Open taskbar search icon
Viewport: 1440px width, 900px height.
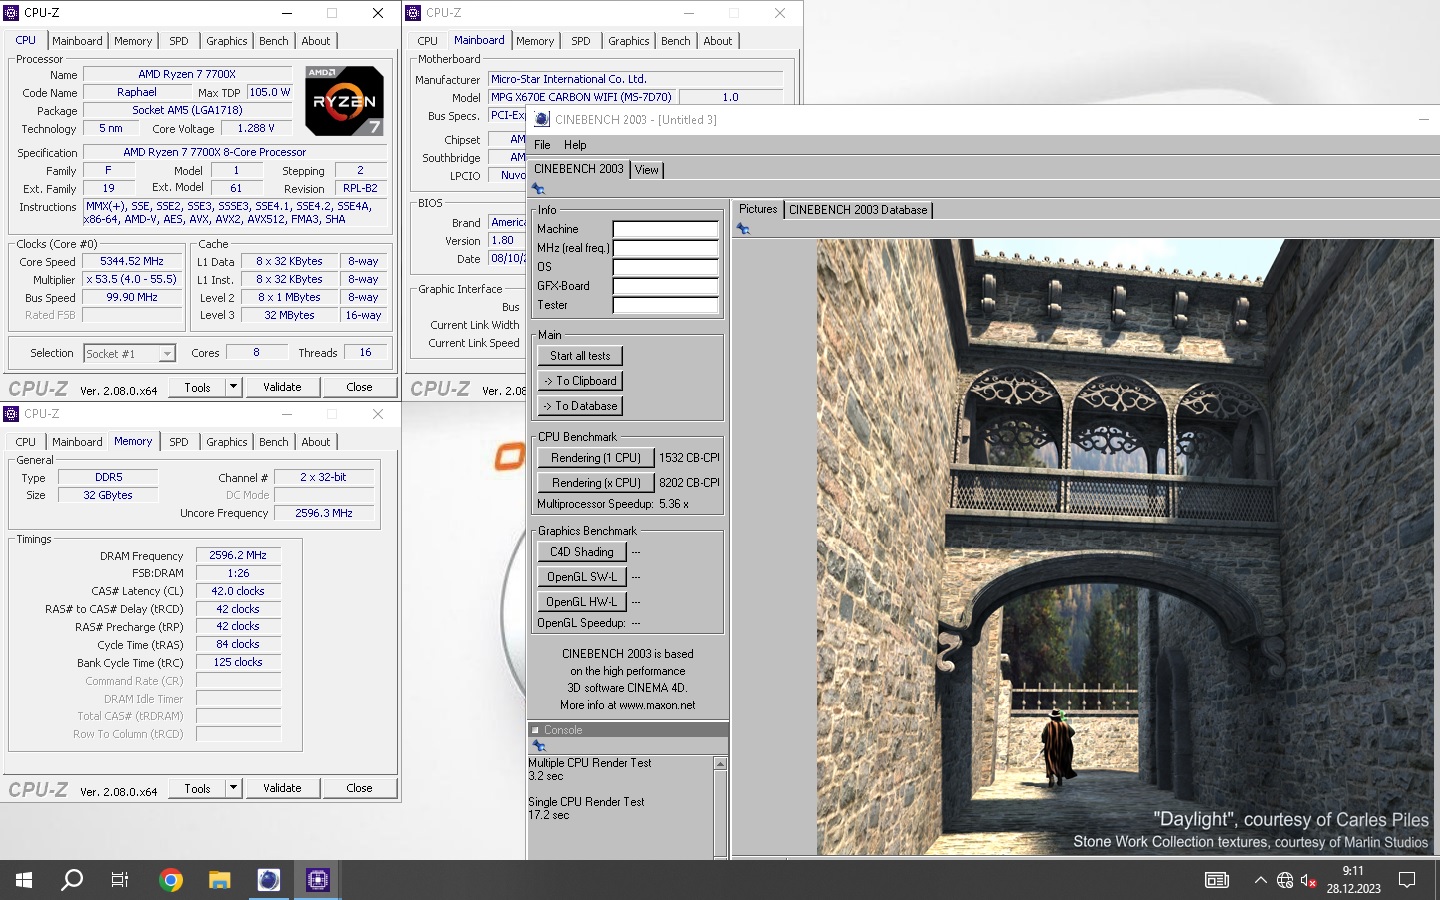[72, 880]
